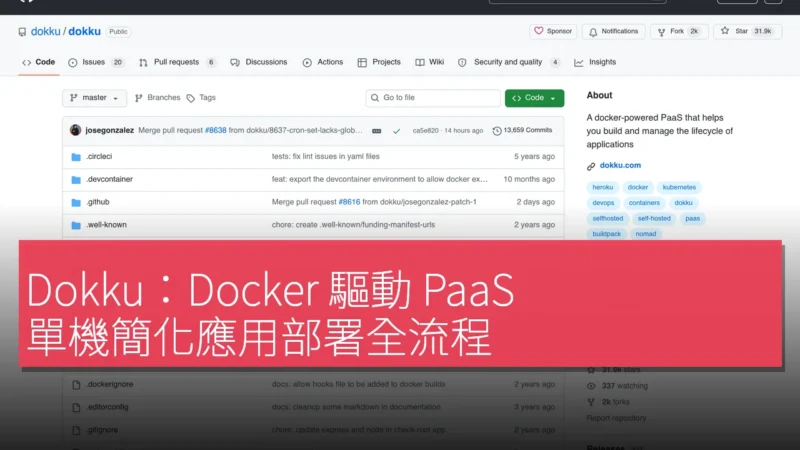
Task: Expand the green Code dropdown
Action: (534, 98)
